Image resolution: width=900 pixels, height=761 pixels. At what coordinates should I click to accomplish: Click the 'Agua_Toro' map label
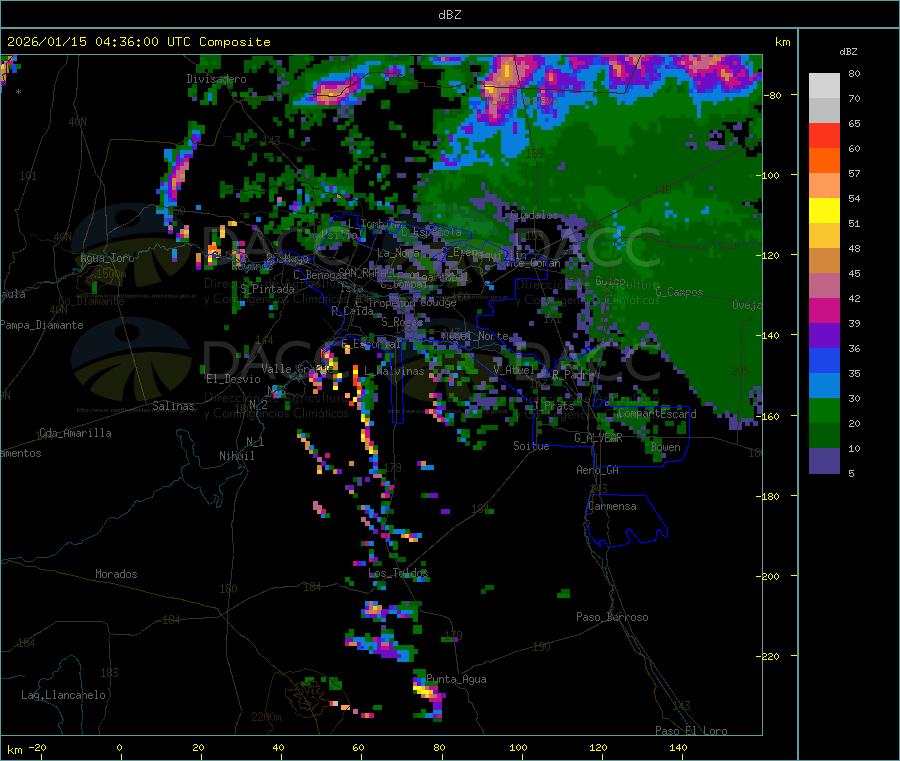tap(107, 258)
